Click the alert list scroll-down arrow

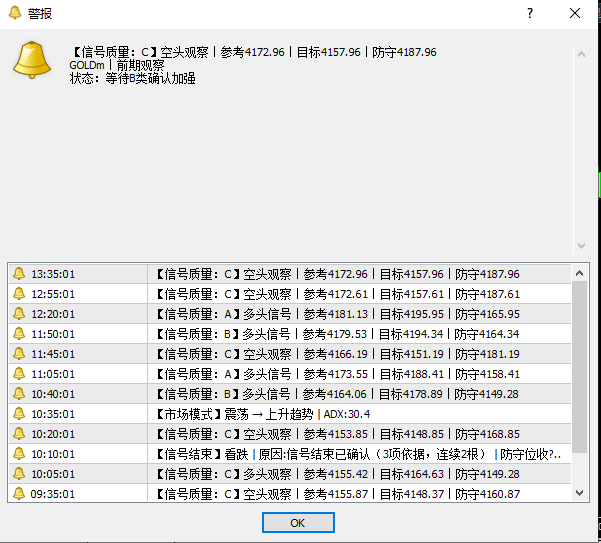[x=580, y=493]
